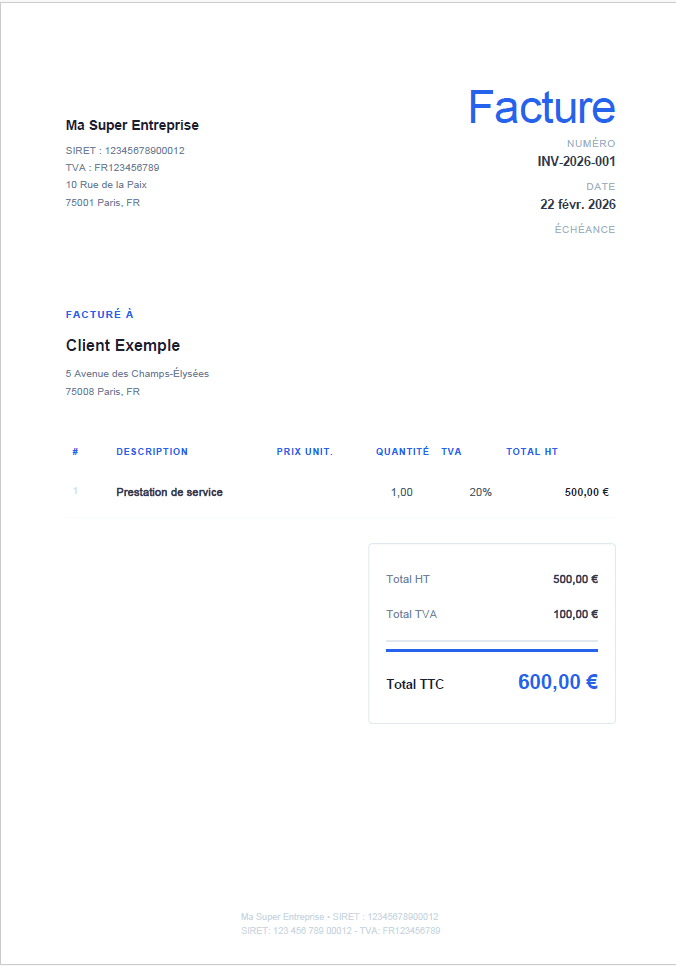Select the Prestation de service line item

click(x=169, y=492)
